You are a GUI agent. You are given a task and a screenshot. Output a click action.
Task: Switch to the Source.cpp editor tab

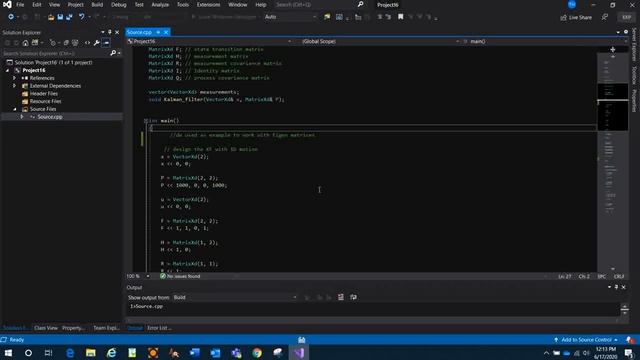tap(139, 32)
